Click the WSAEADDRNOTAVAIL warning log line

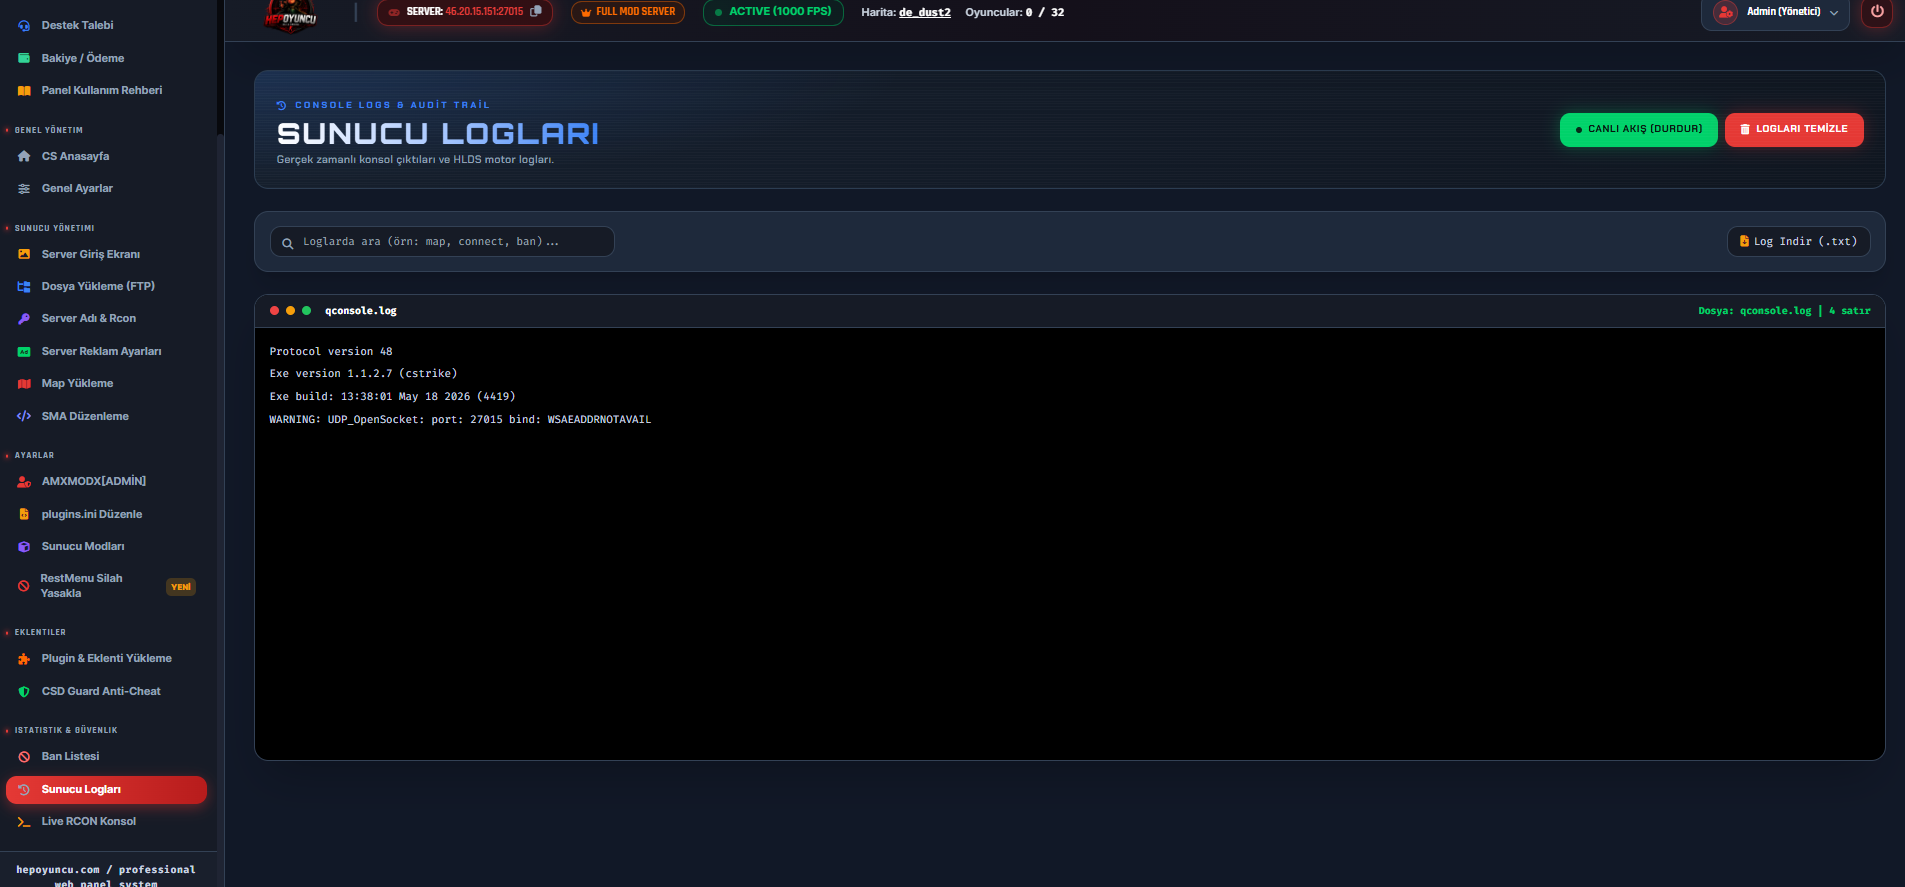(460, 420)
